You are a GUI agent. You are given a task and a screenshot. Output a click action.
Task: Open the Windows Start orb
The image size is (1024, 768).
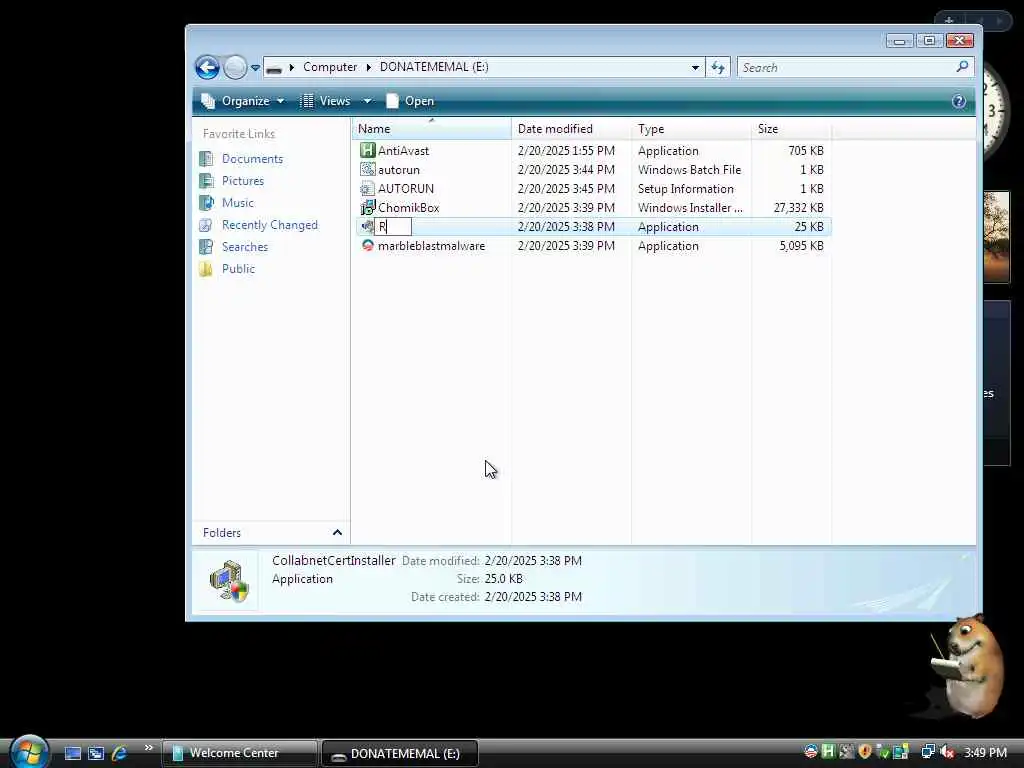click(28, 751)
